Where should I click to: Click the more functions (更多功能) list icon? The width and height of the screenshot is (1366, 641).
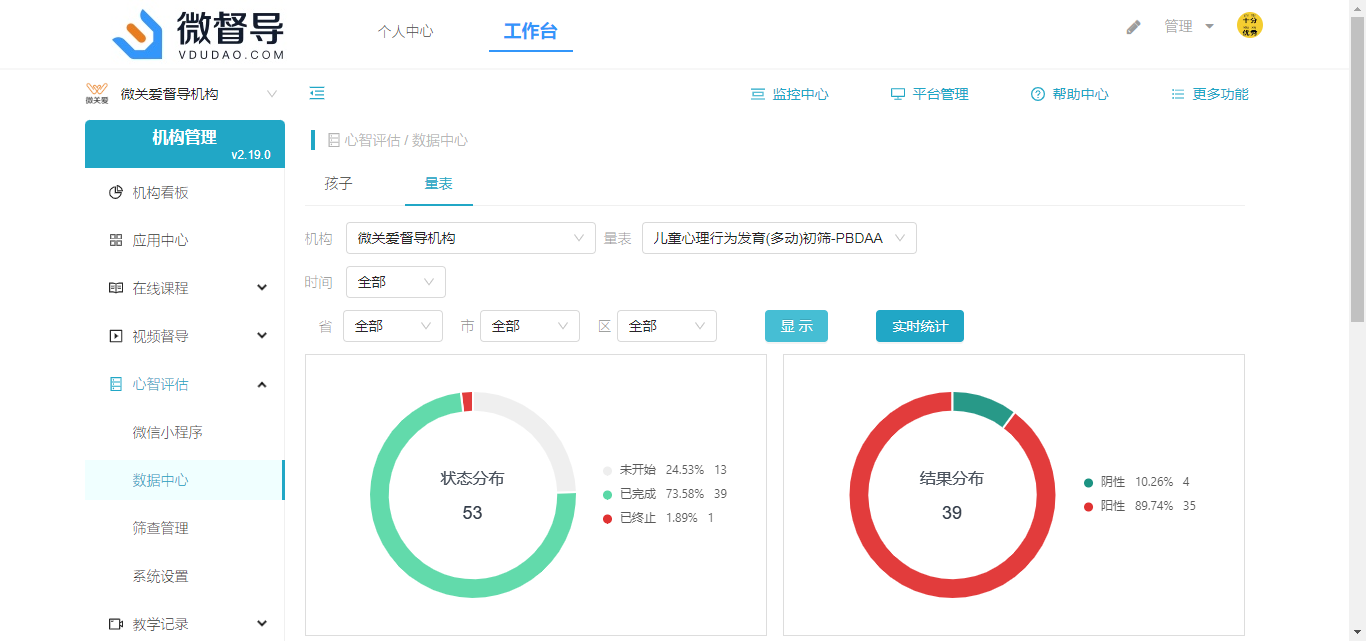click(x=1178, y=94)
